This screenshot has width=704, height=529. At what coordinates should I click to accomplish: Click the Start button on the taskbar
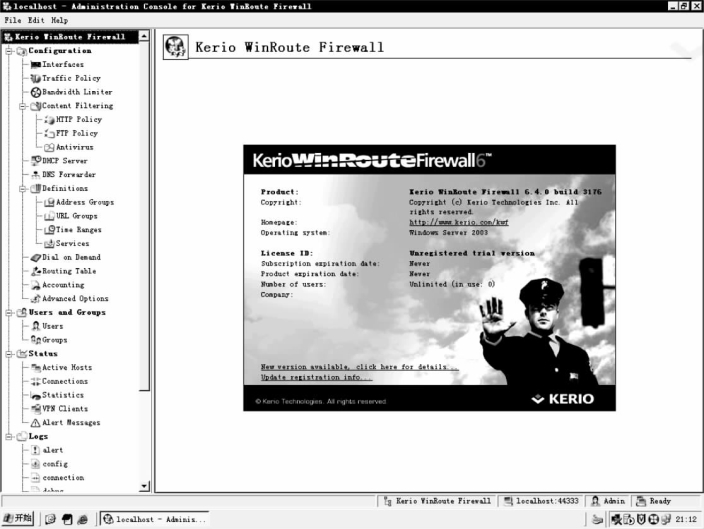18,519
